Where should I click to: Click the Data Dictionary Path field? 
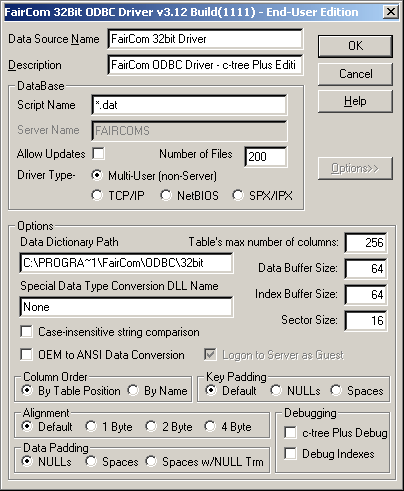point(126,263)
